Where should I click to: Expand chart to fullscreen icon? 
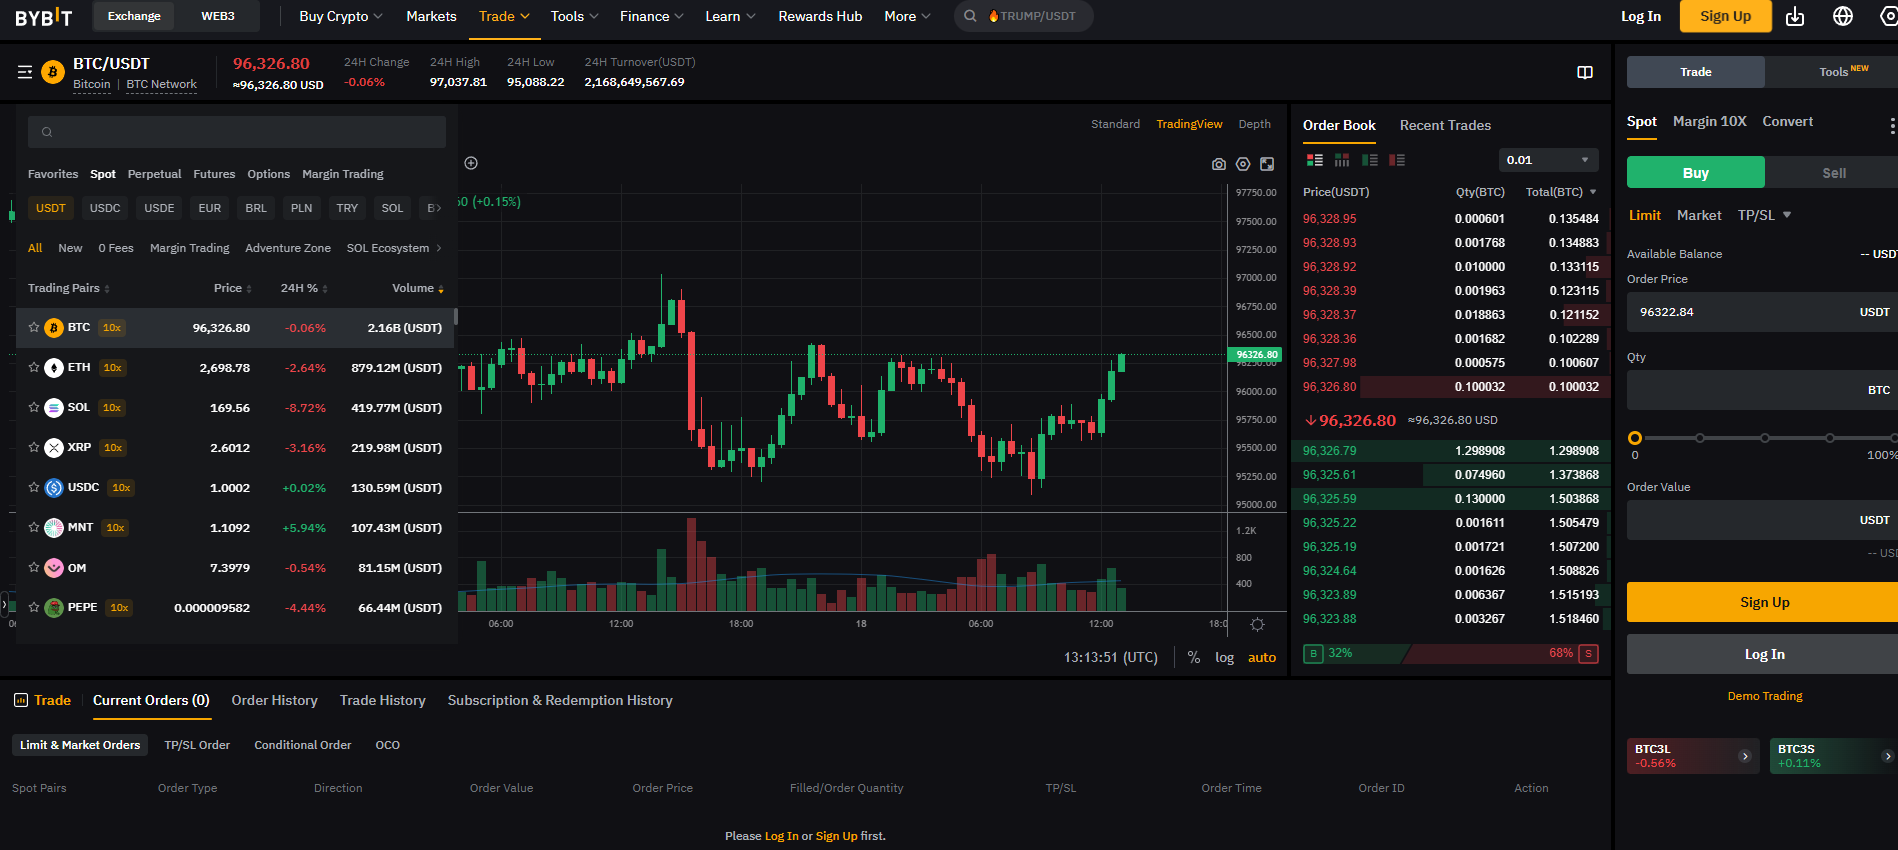pyautogui.click(x=1267, y=164)
